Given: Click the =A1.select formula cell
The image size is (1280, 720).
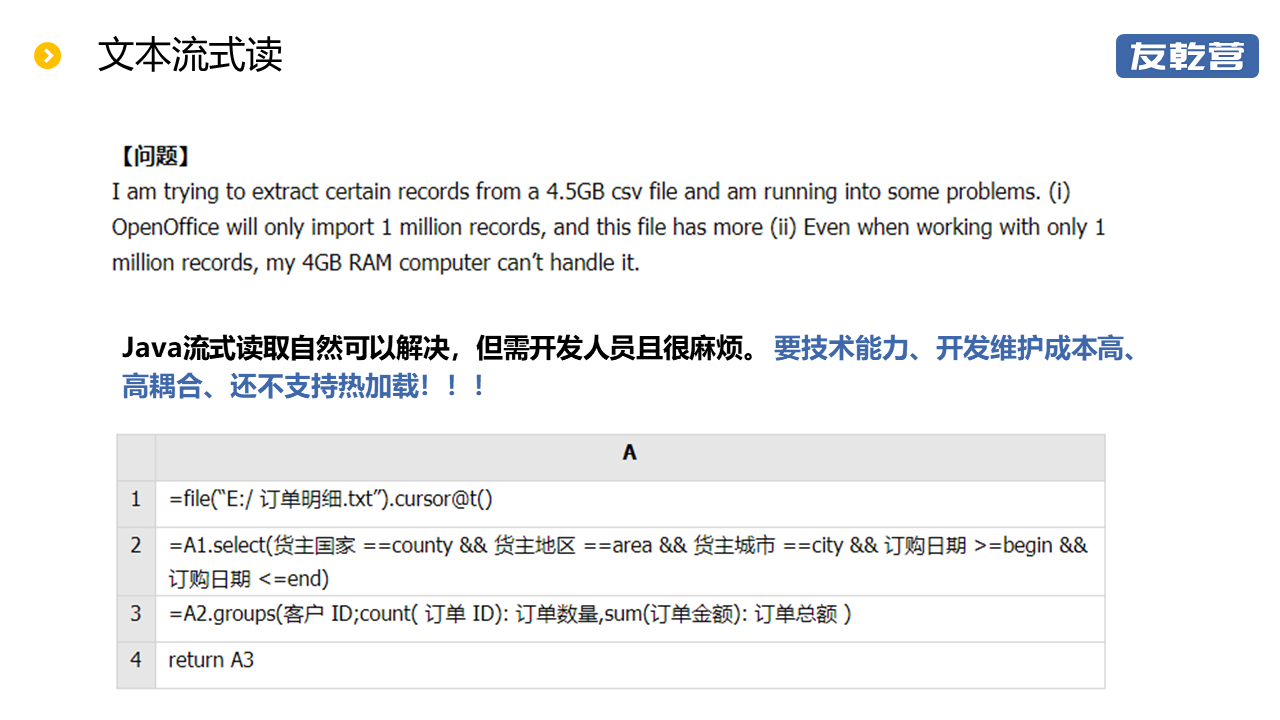Looking at the screenshot, I should (x=630, y=561).
